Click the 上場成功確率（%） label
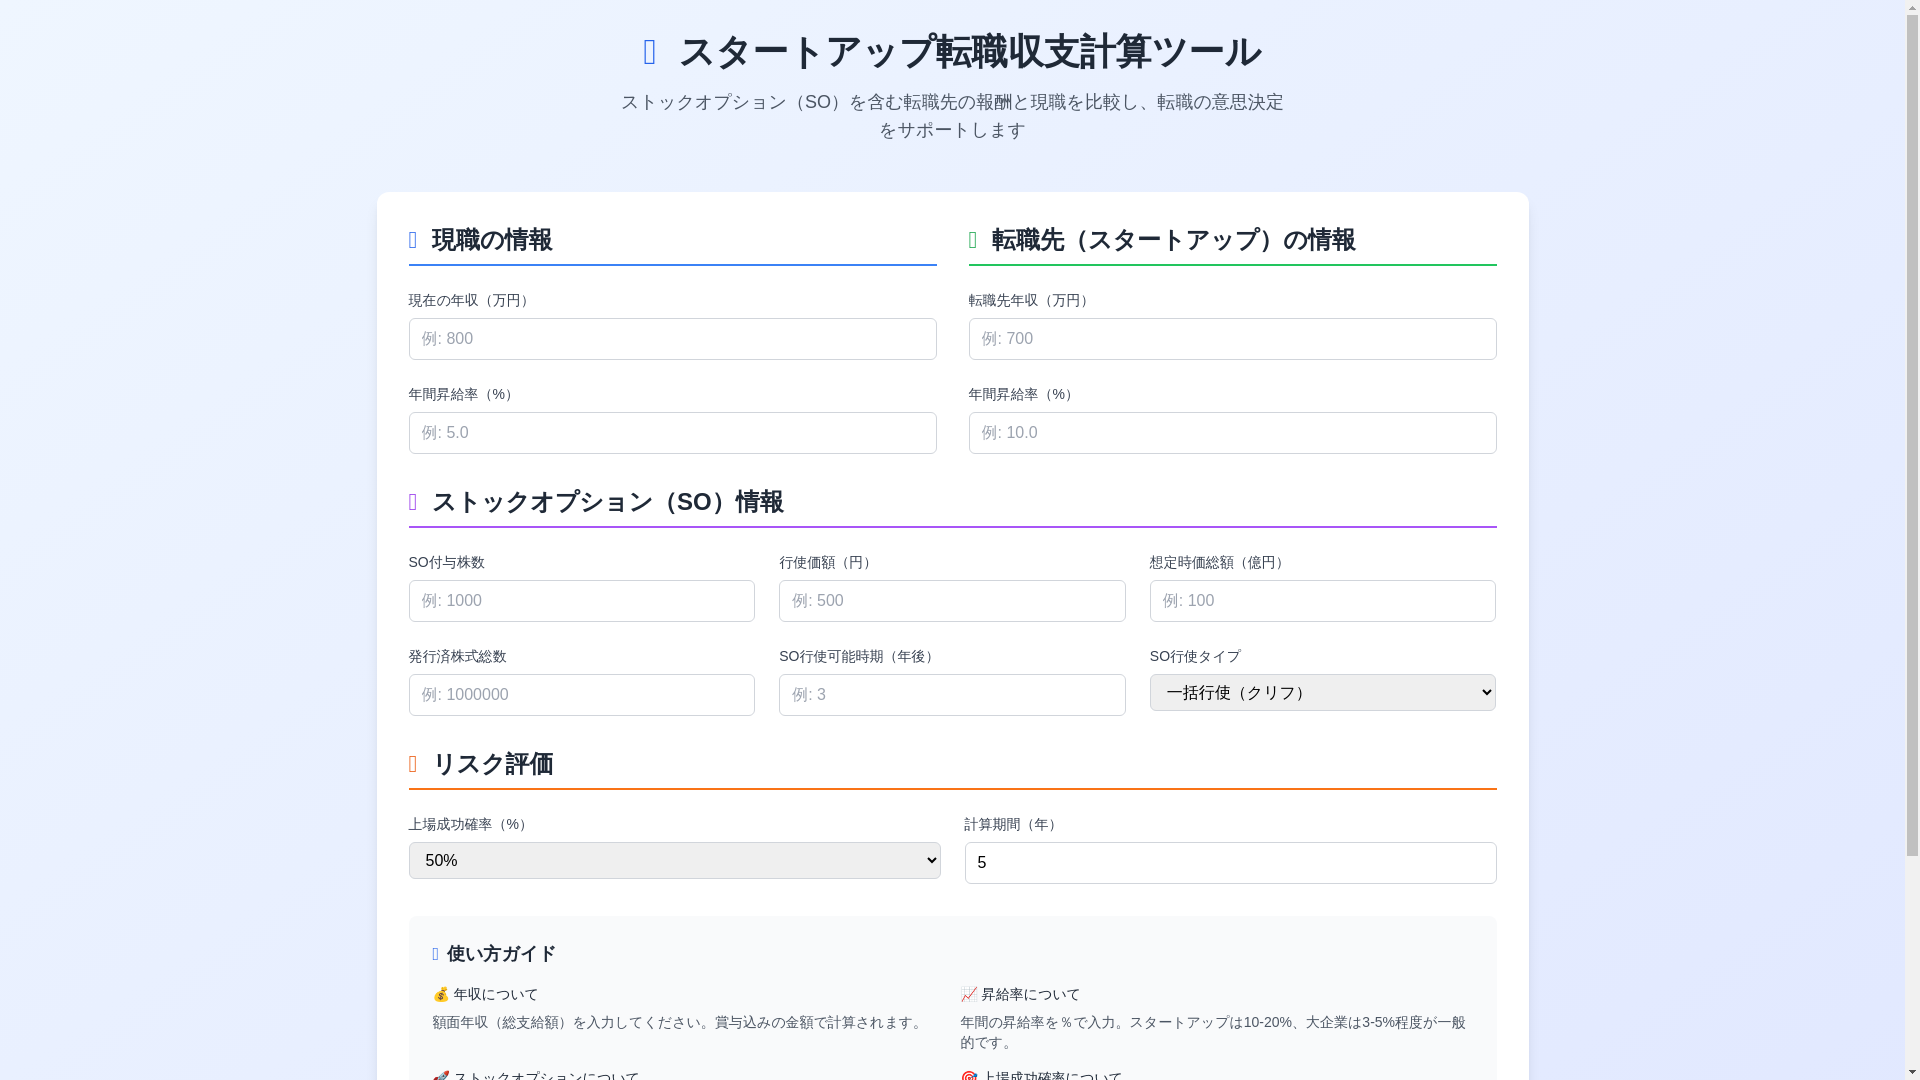The height and width of the screenshot is (1080, 1920). click(x=470, y=824)
